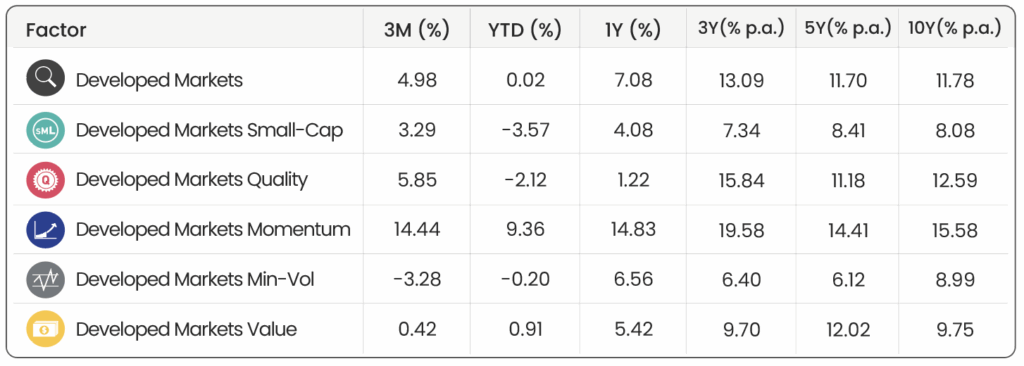Click Quality 10Y figure 12.59
The height and width of the screenshot is (366, 1024).
click(x=955, y=180)
